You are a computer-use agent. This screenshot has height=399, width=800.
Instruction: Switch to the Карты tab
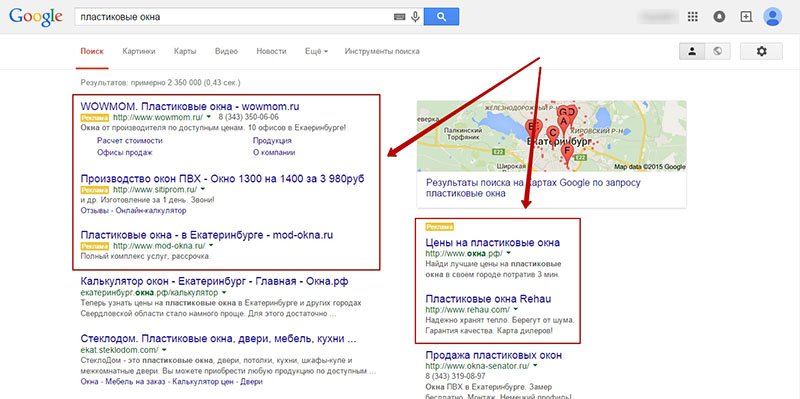[185, 51]
